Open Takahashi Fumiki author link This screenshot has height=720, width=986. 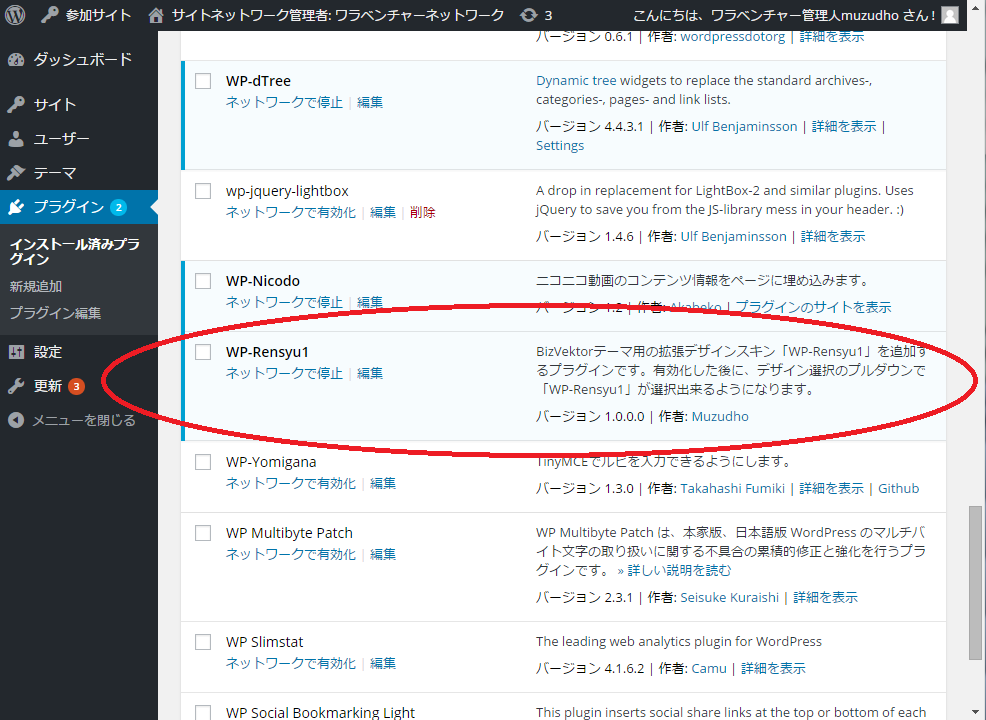(x=733, y=489)
